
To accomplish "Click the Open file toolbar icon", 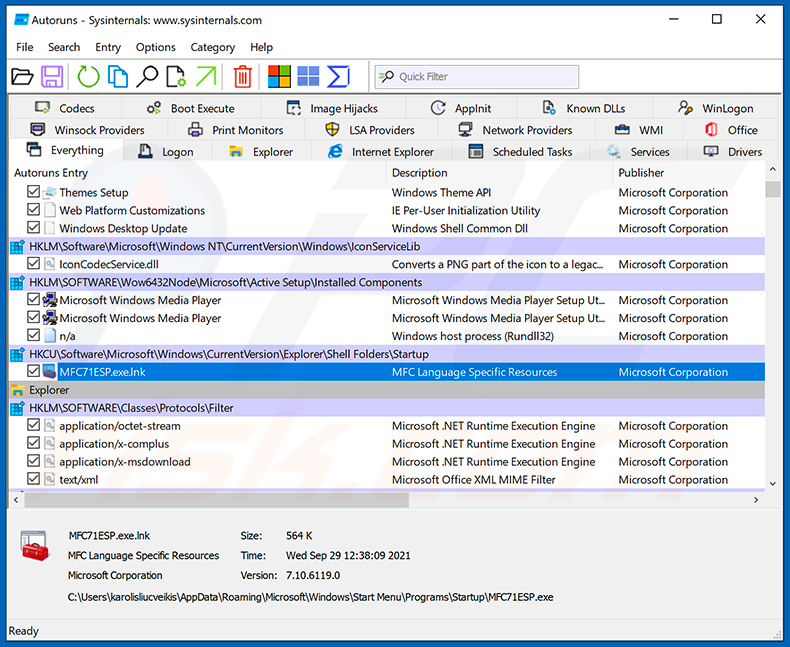I will pyautogui.click(x=22, y=77).
